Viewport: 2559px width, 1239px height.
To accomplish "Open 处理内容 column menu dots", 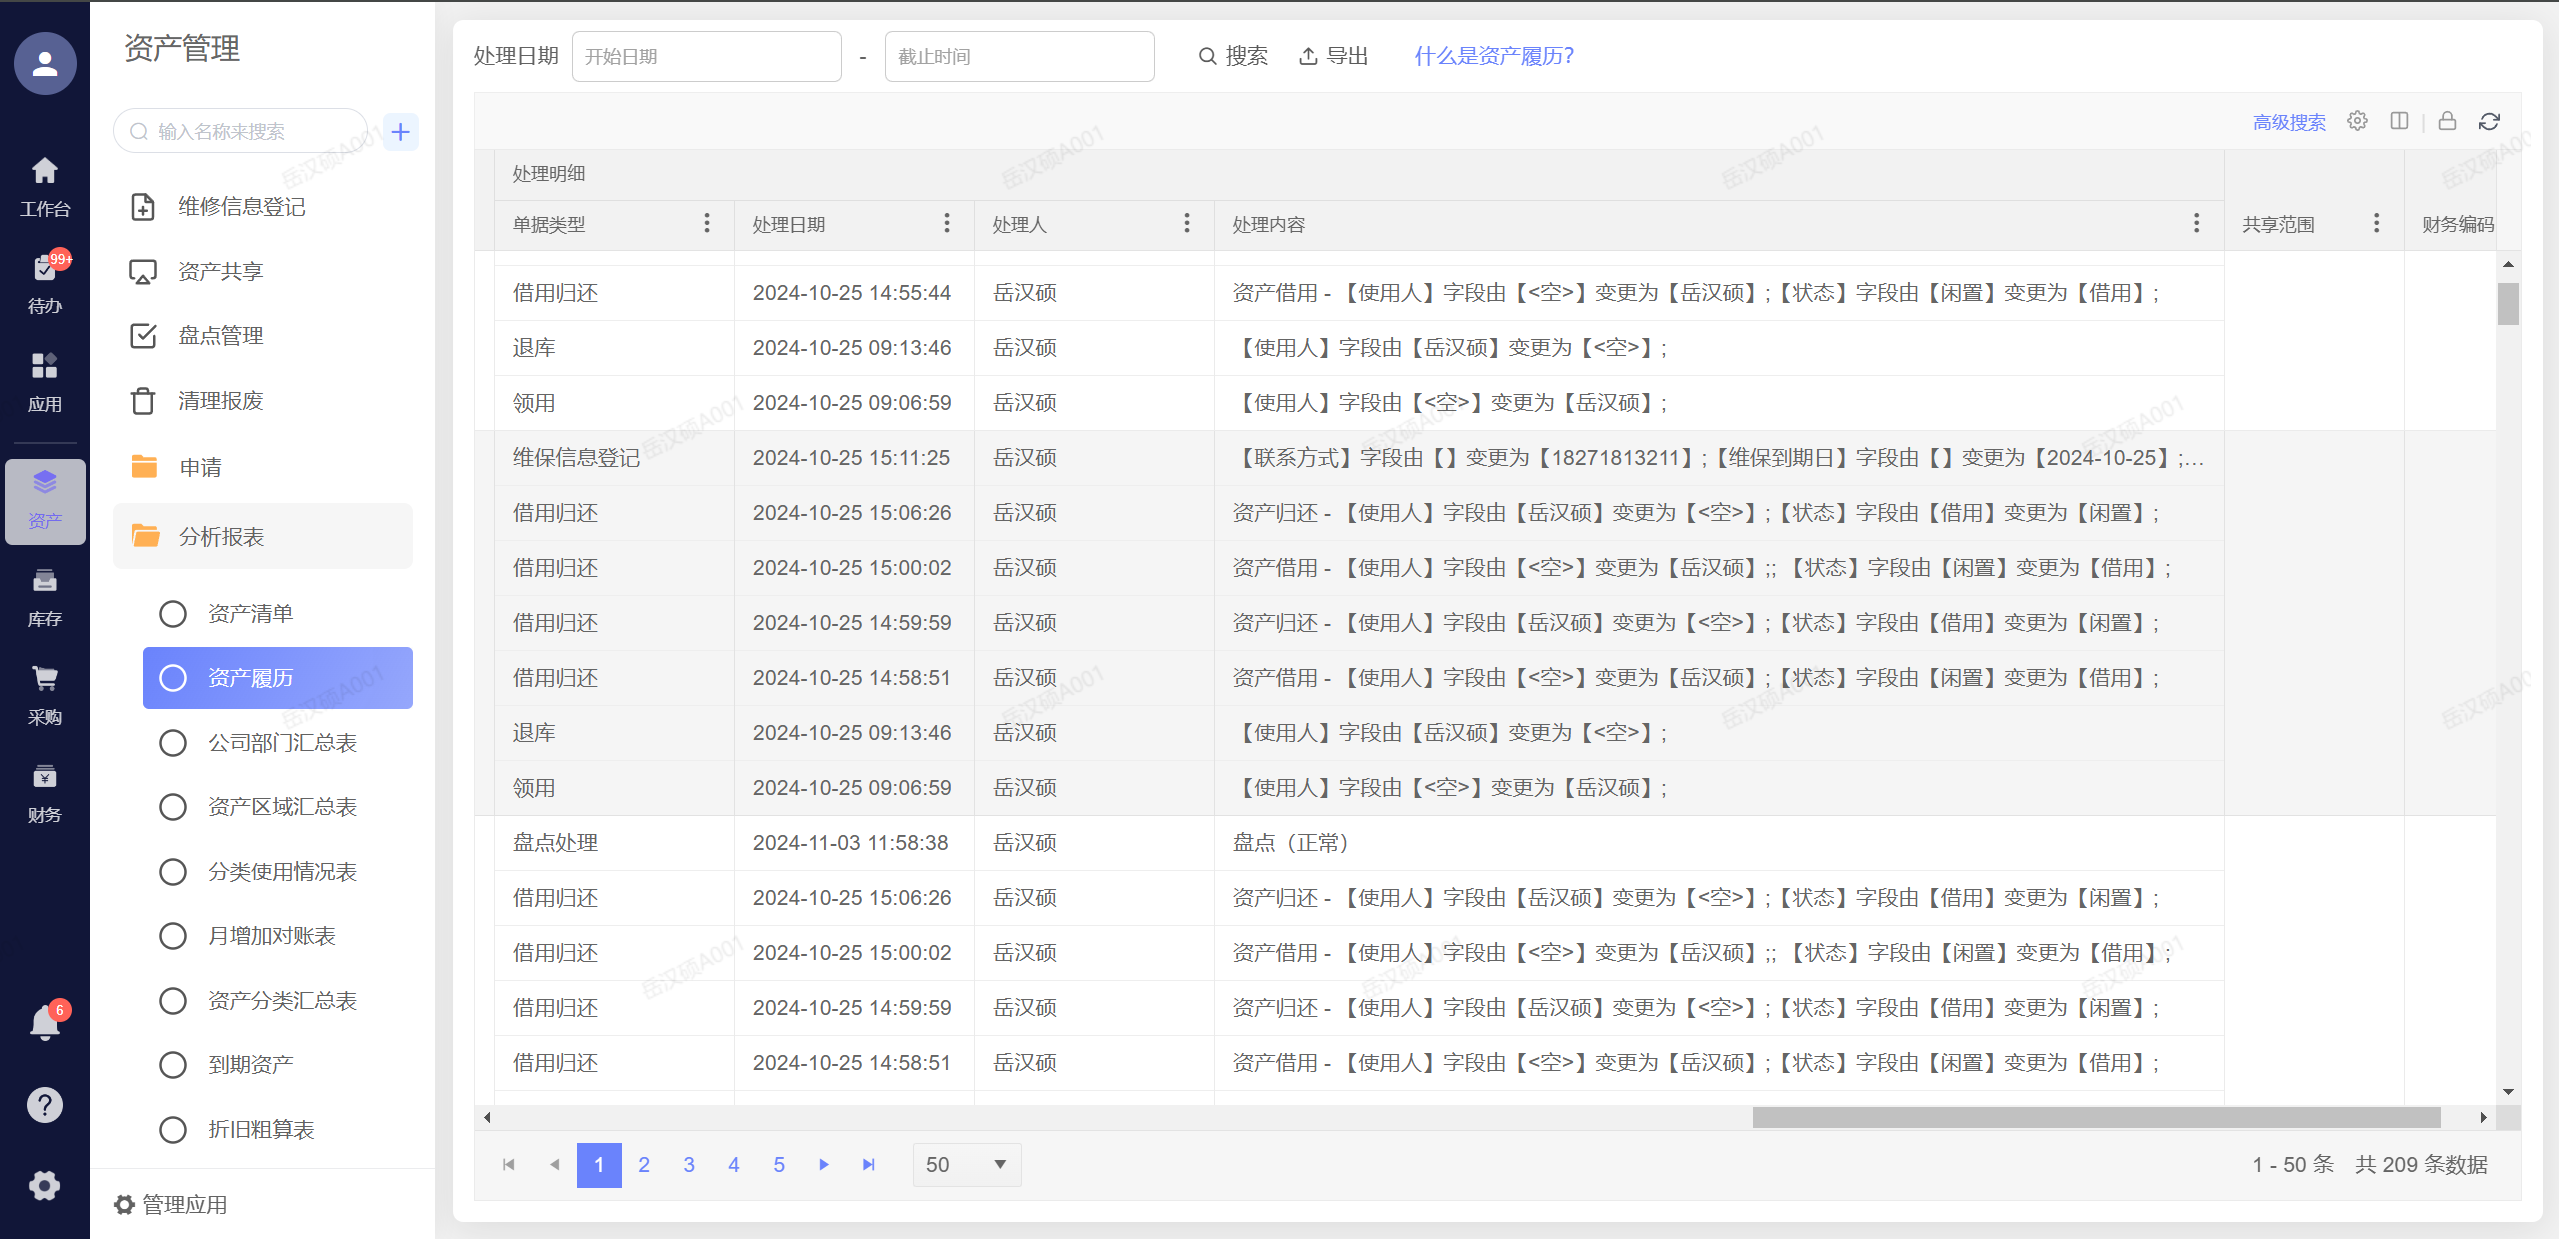I will [2197, 223].
